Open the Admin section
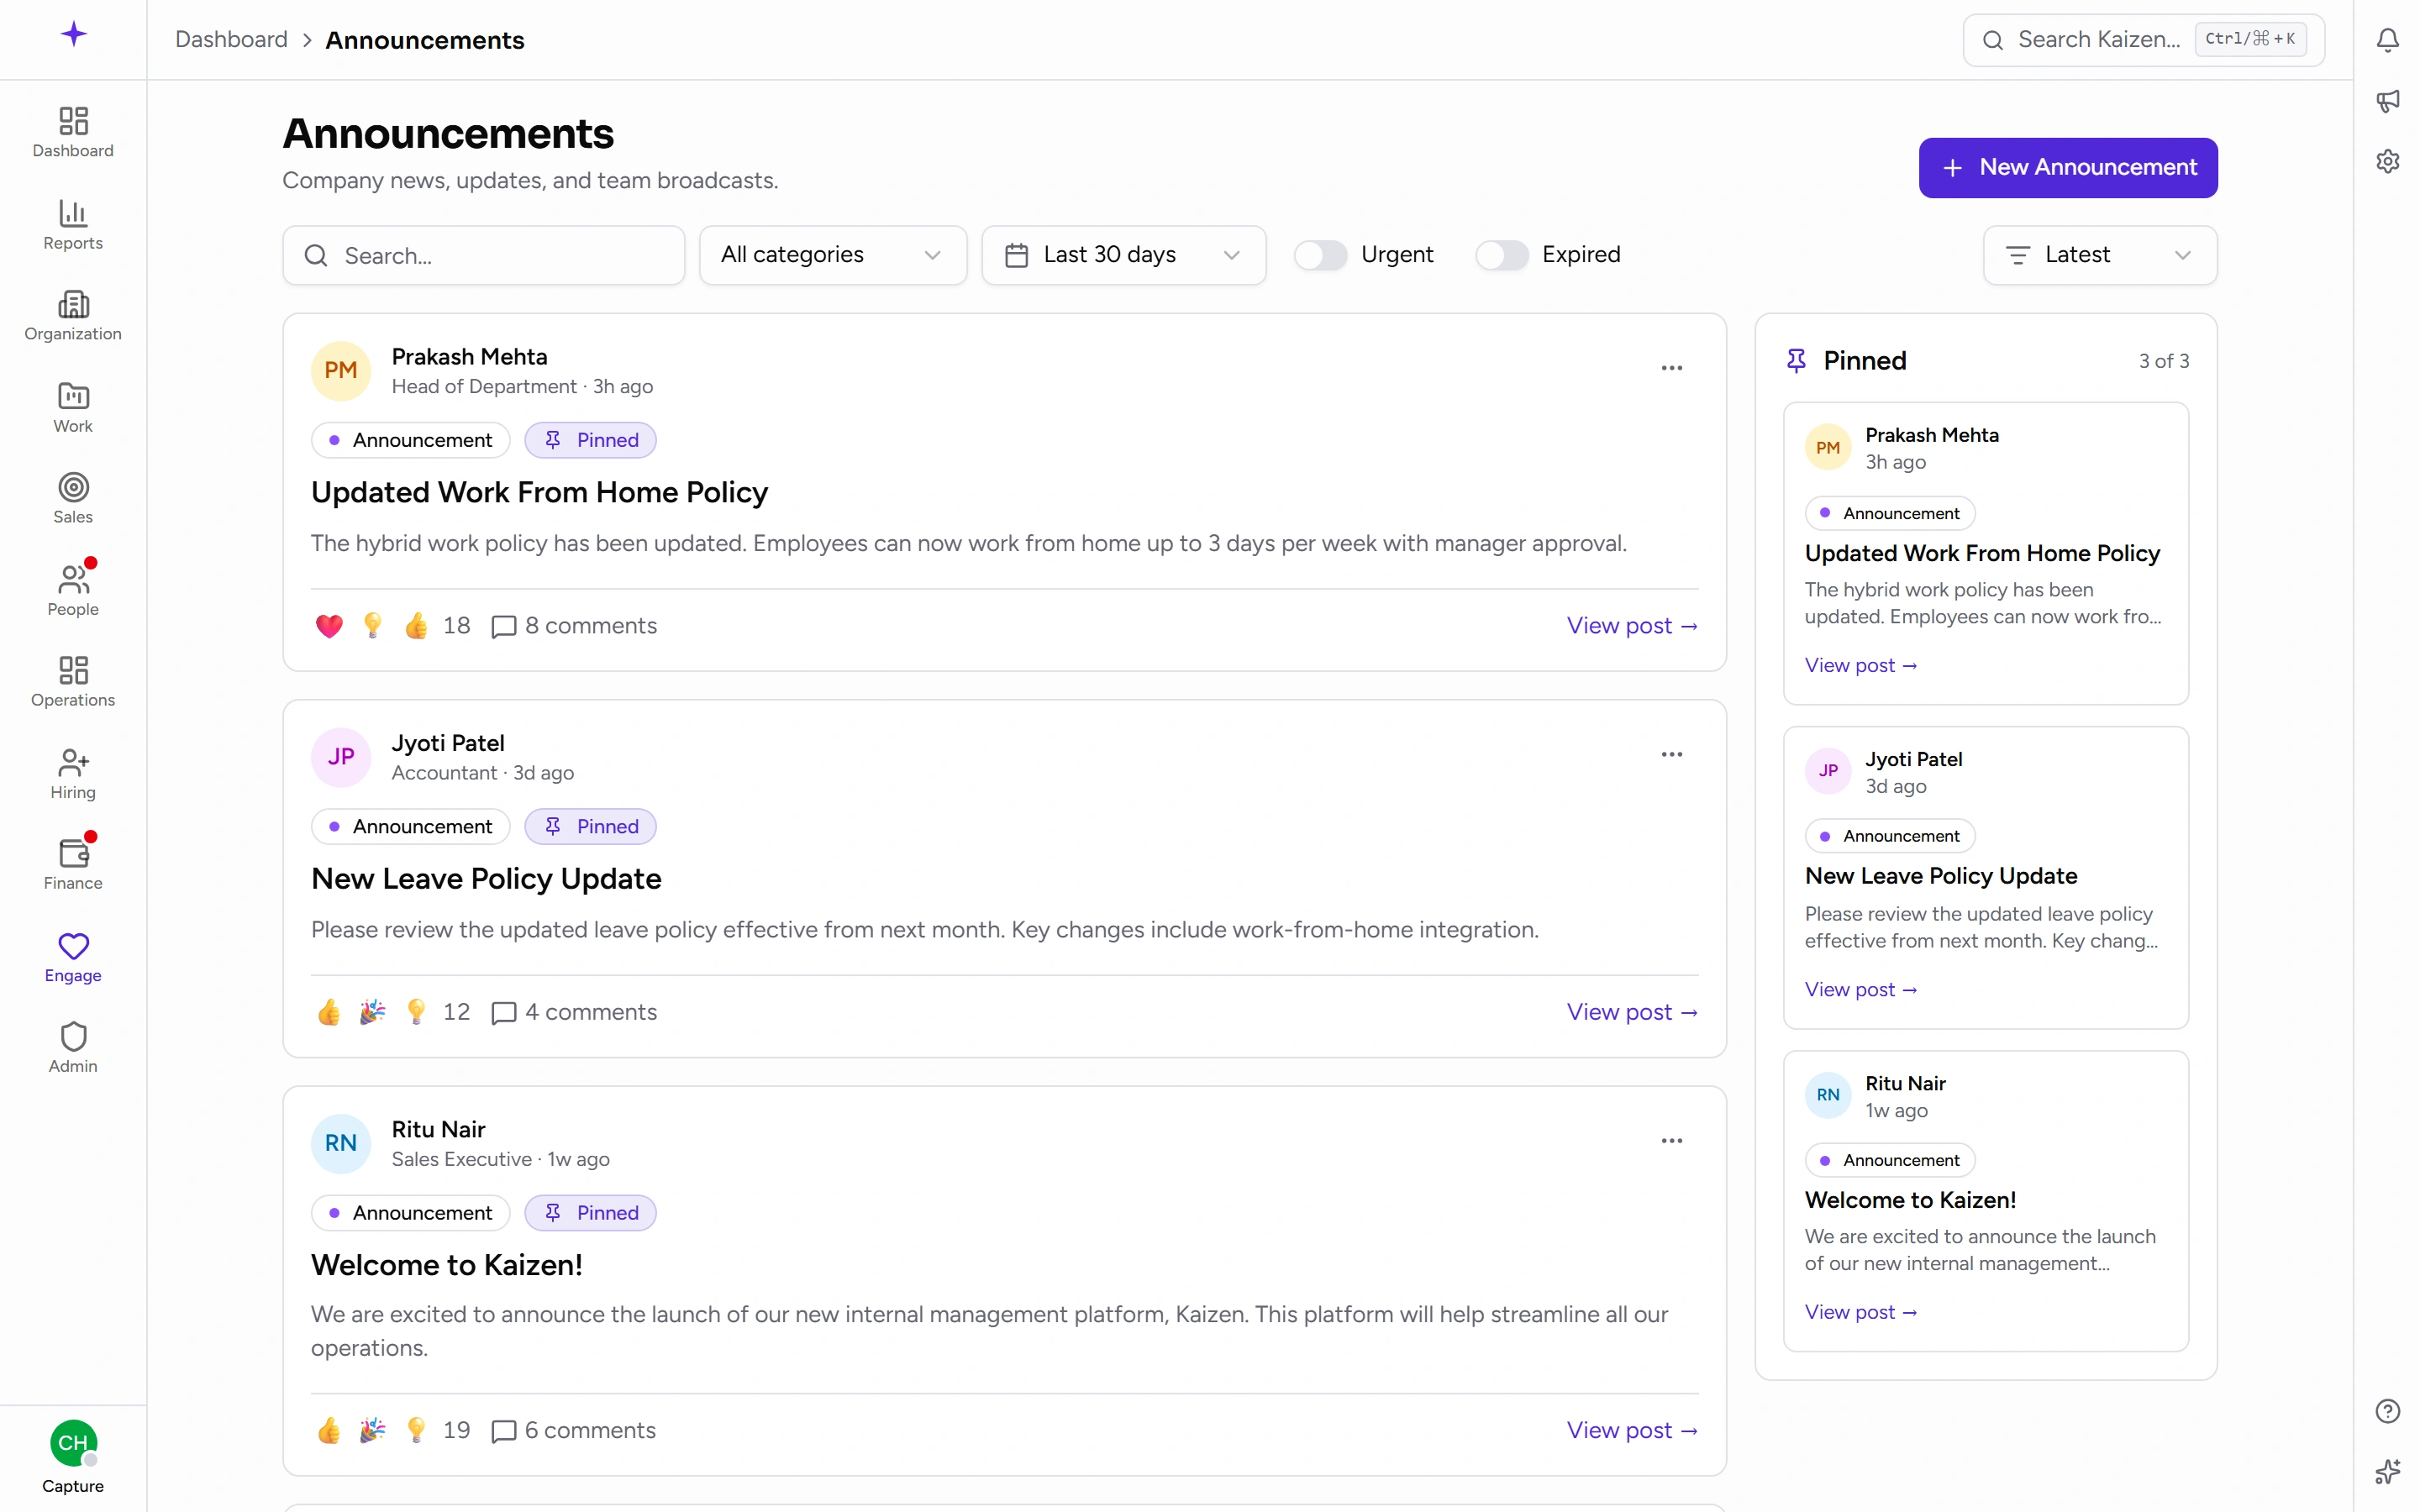This screenshot has height=1512, width=2420. pyautogui.click(x=73, y=1048)
